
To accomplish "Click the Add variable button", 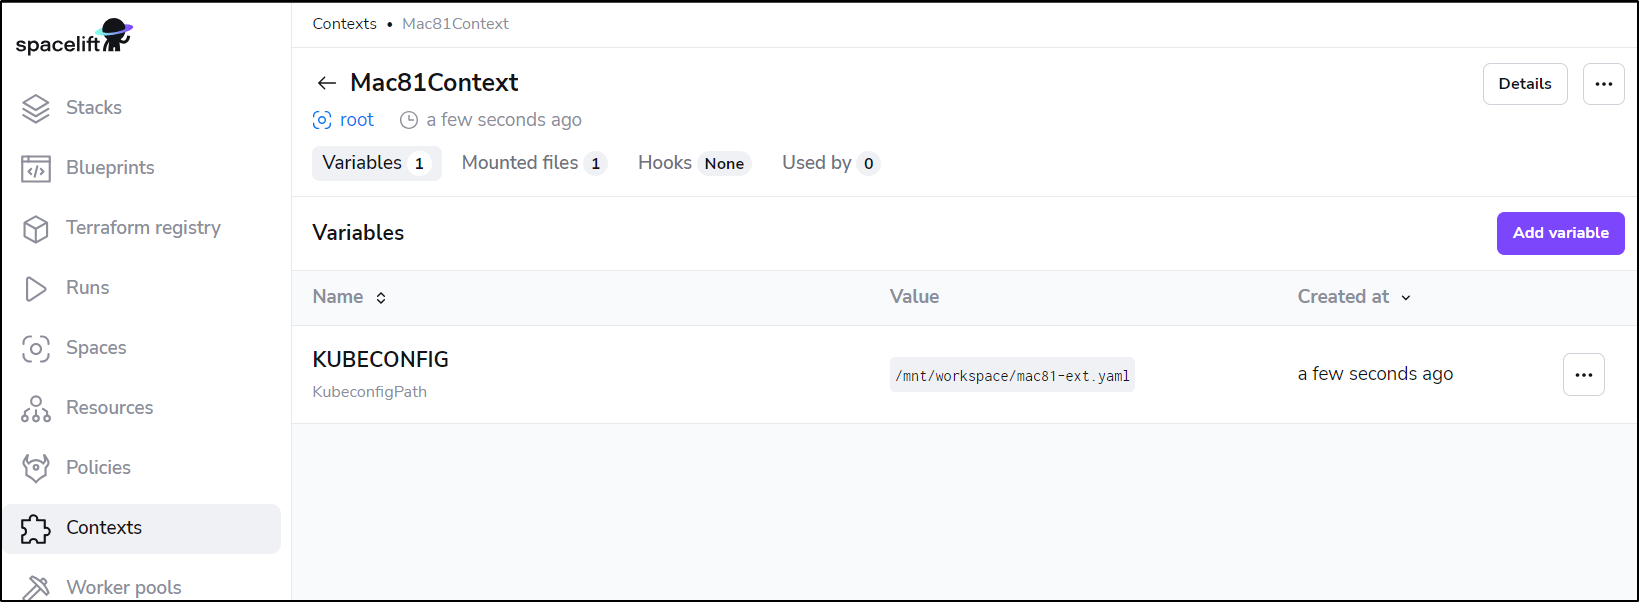I will coord(1560,233).
